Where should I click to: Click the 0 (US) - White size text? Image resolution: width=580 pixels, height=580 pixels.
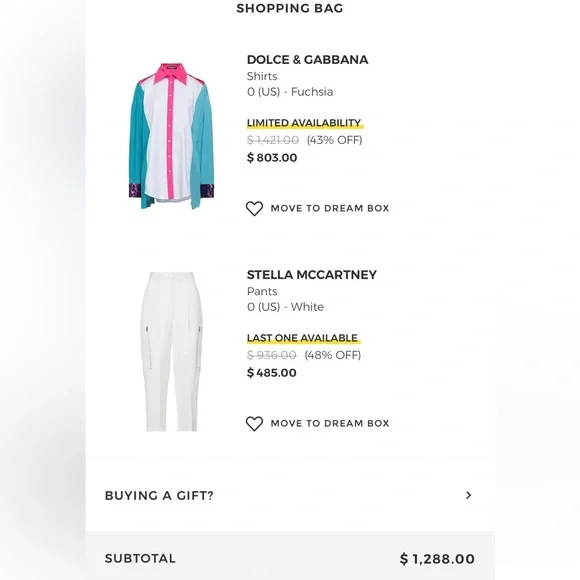pos(285,307)
